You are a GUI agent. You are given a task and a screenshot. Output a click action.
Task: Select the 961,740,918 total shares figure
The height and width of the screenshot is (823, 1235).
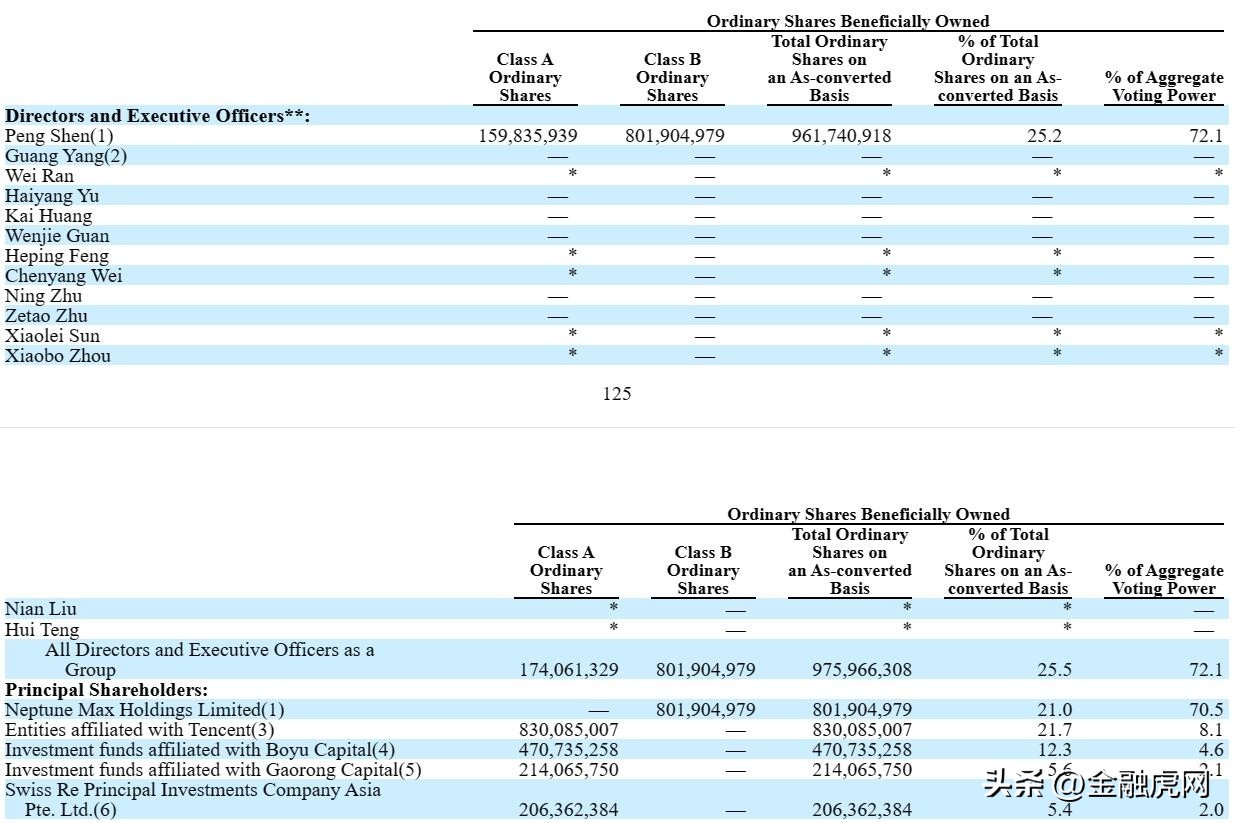[x=841, y=136]
